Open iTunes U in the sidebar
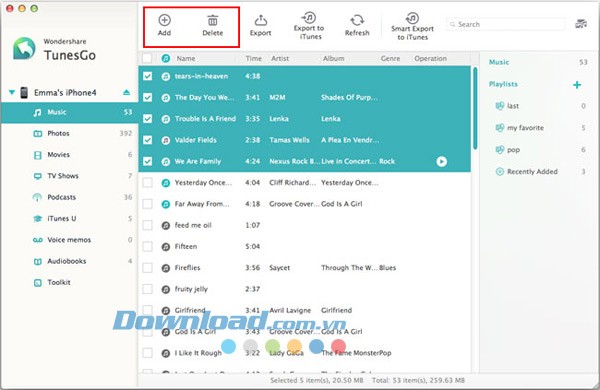 tap(69, 219)
